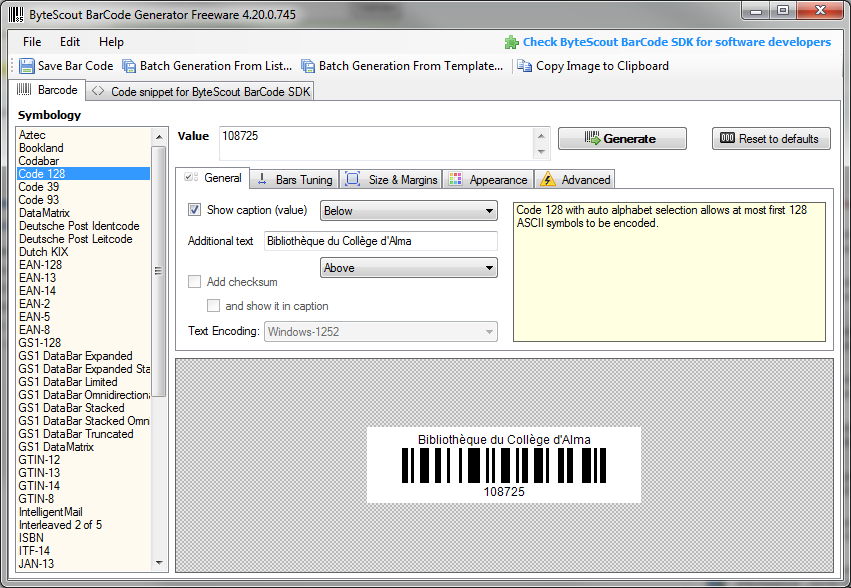Click the green puzzle SDK icon
The image size is (851, 588).
pos(511,42)
